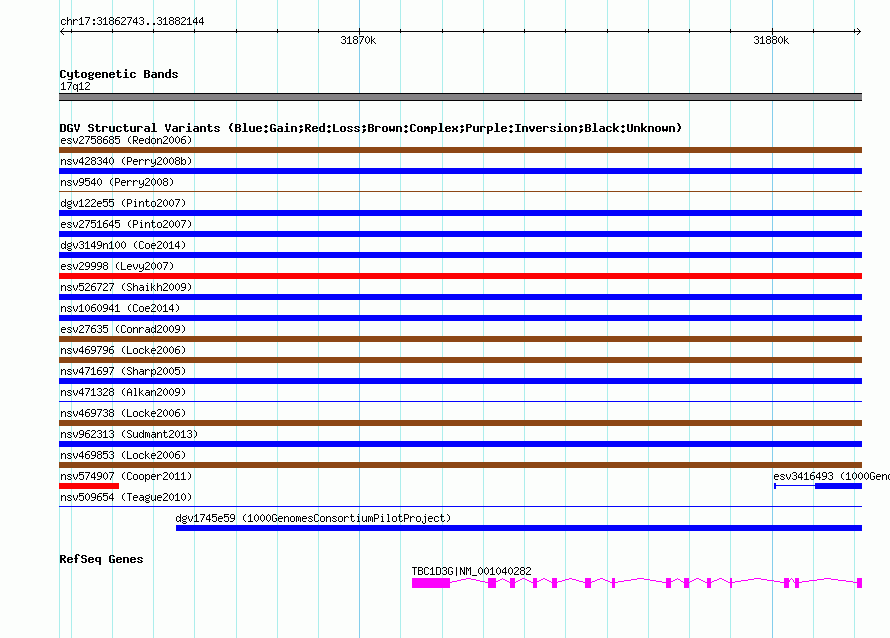
Task: Click the left arrow of the coordinate ruler
Action: coord(64,31)
